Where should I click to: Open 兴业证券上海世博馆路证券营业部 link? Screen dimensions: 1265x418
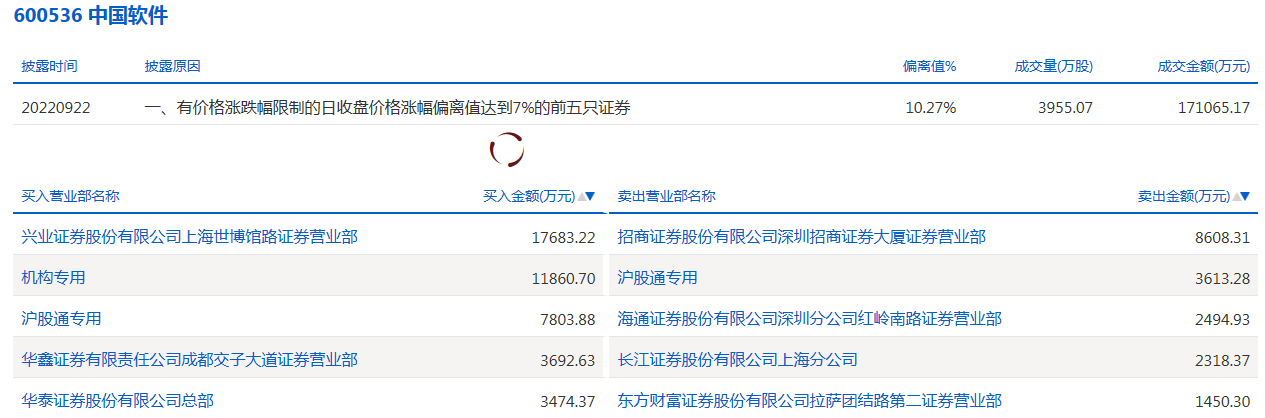(189, 237)
